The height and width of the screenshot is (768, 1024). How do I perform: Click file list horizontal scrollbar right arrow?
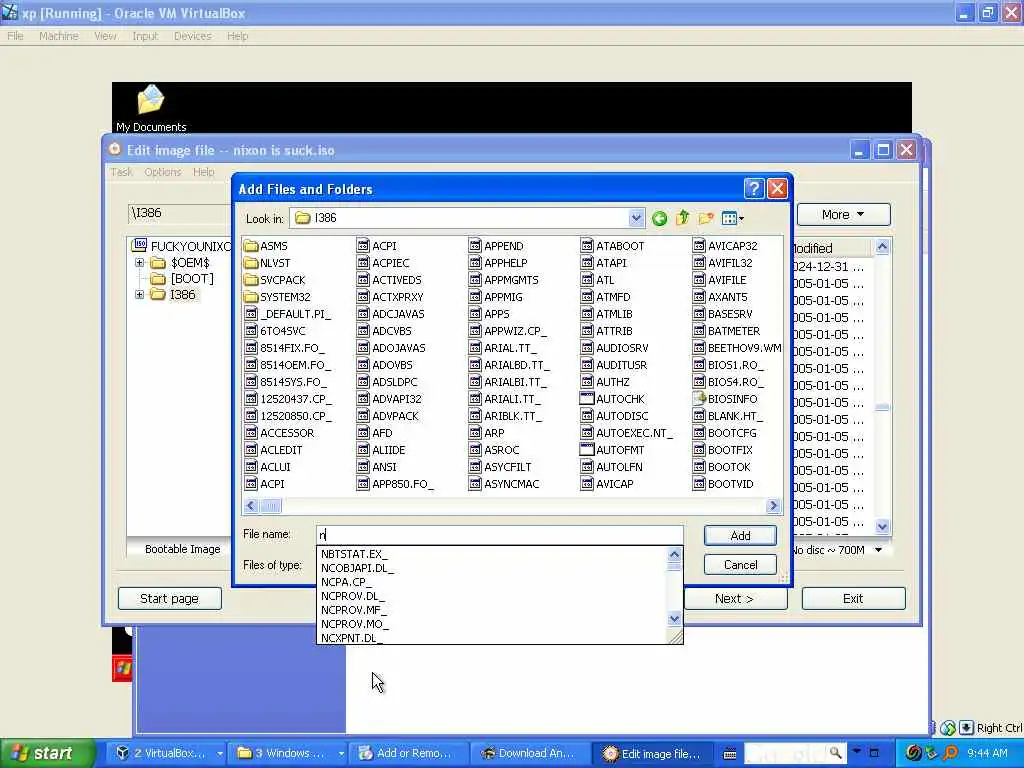point(773,505)
